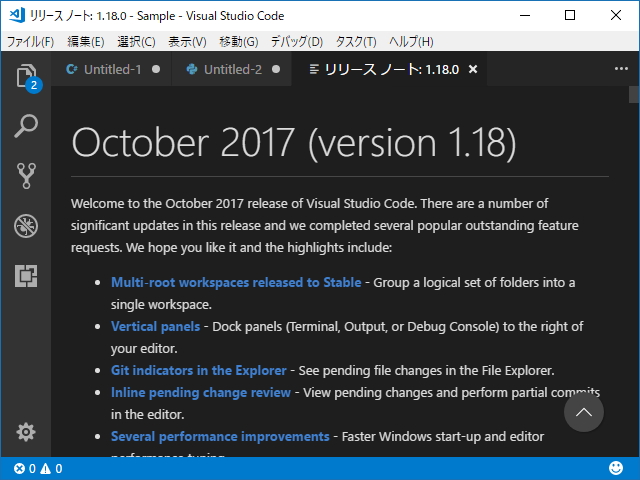Maximize the Visual Studio Code window
The image size is (640, 480).
point(570,16)
